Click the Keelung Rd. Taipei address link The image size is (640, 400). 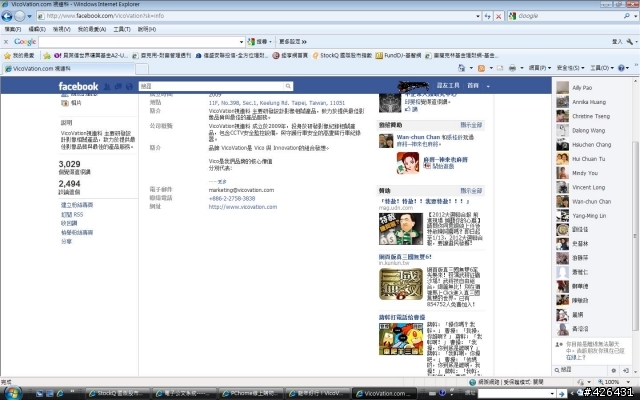click(x=277, y=103)
